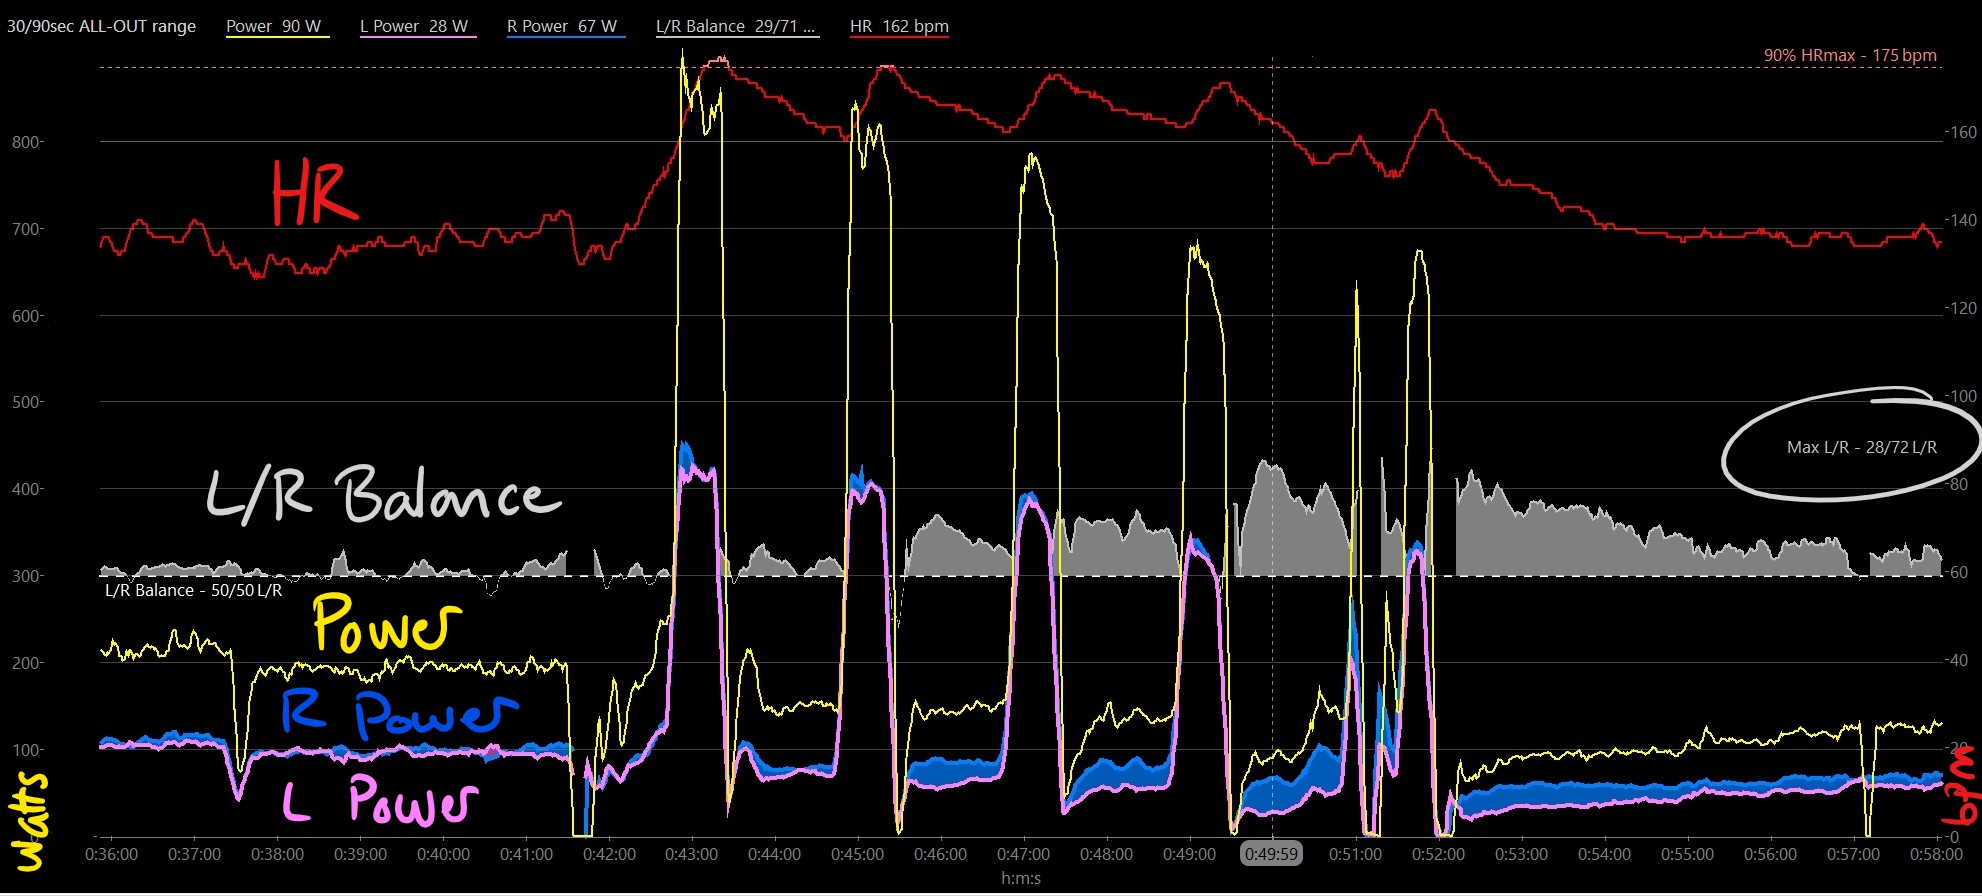Select the L/R Balance - 50/50 L/R baseline label
Viewport: 1982px width, 896px height.
click(x=193, y=590)
